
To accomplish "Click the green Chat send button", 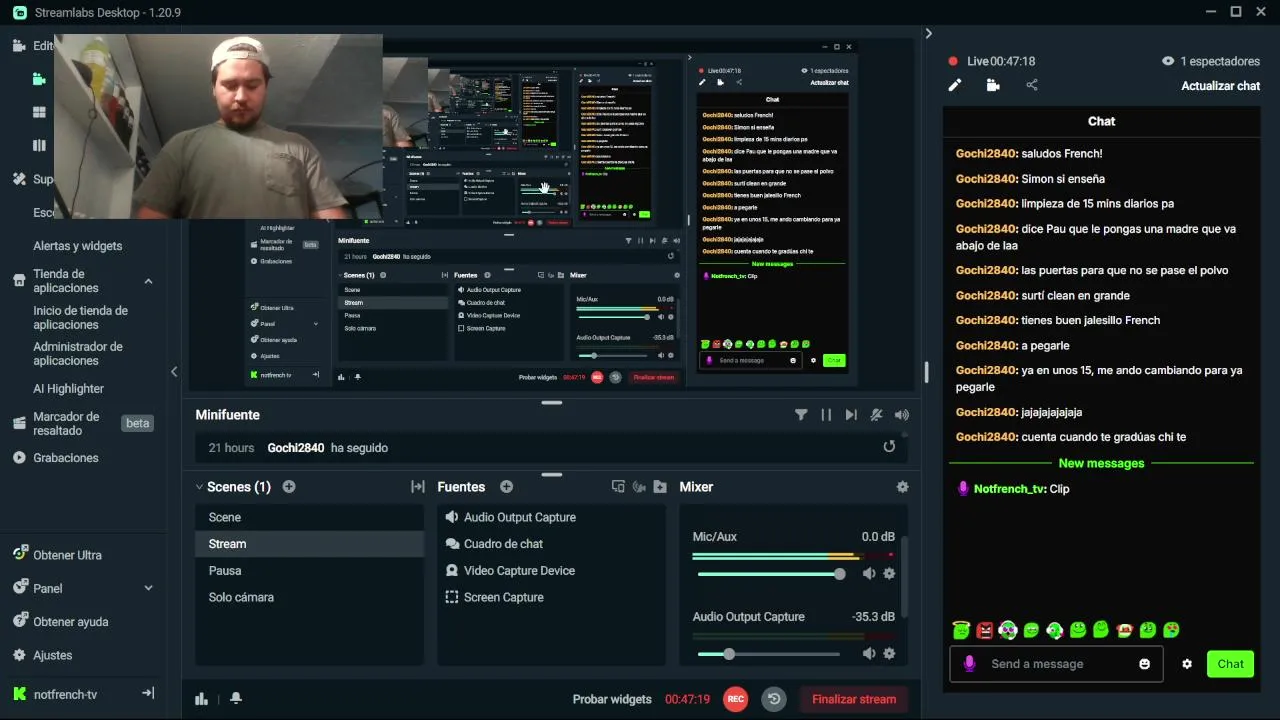I will (1230, 664).
